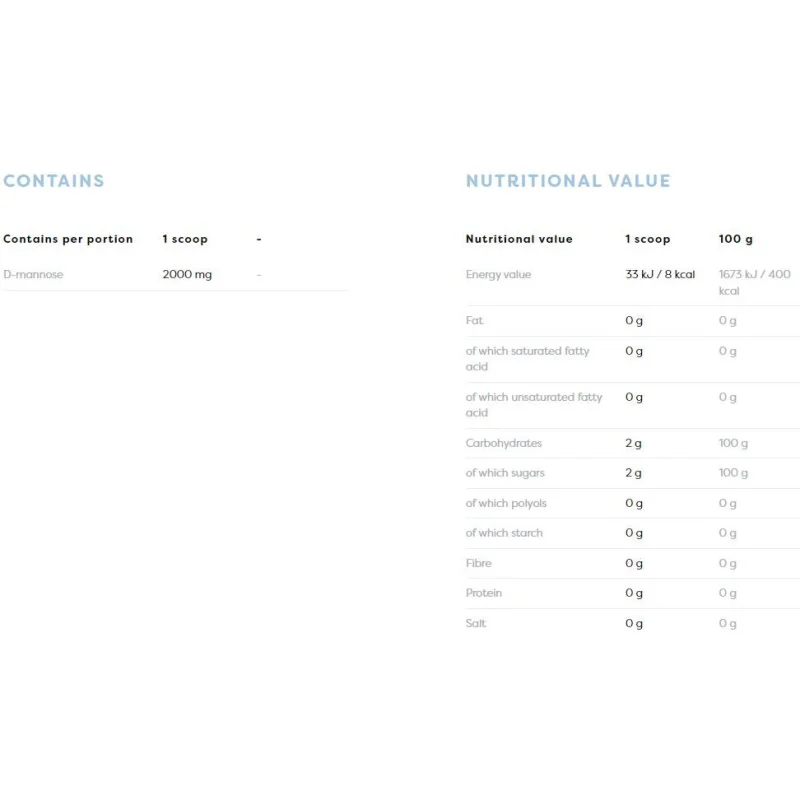Click the CONTAINS section heading
800x800 pixels.
54,181
